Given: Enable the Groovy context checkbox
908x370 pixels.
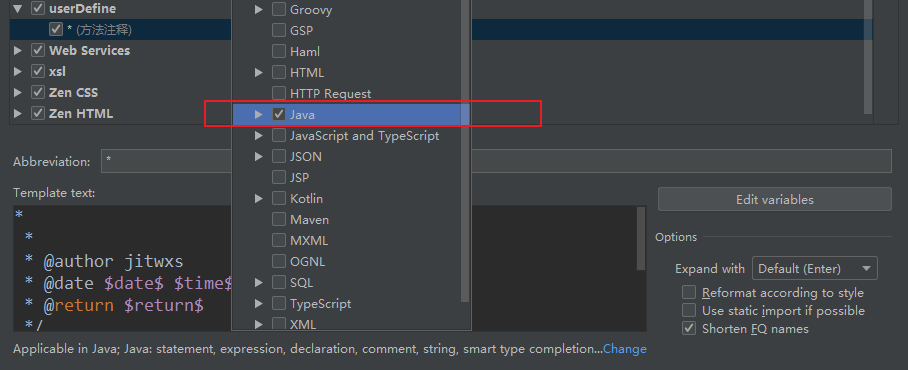Looking at the screenshot, I should click(279, 9).
